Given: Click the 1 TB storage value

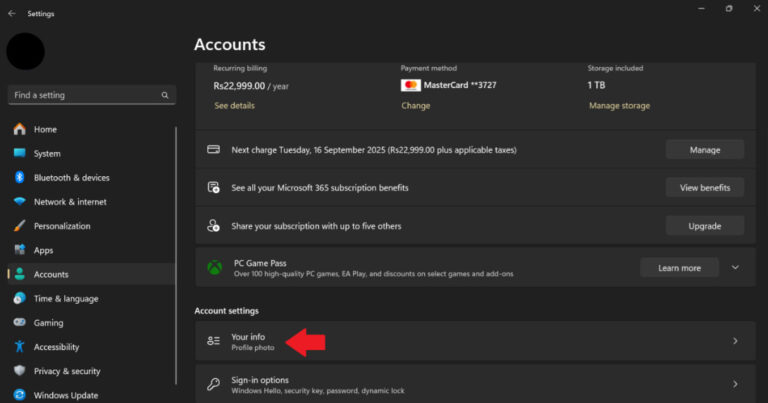Looking at the screenshot, I should (x=596, y=85).
